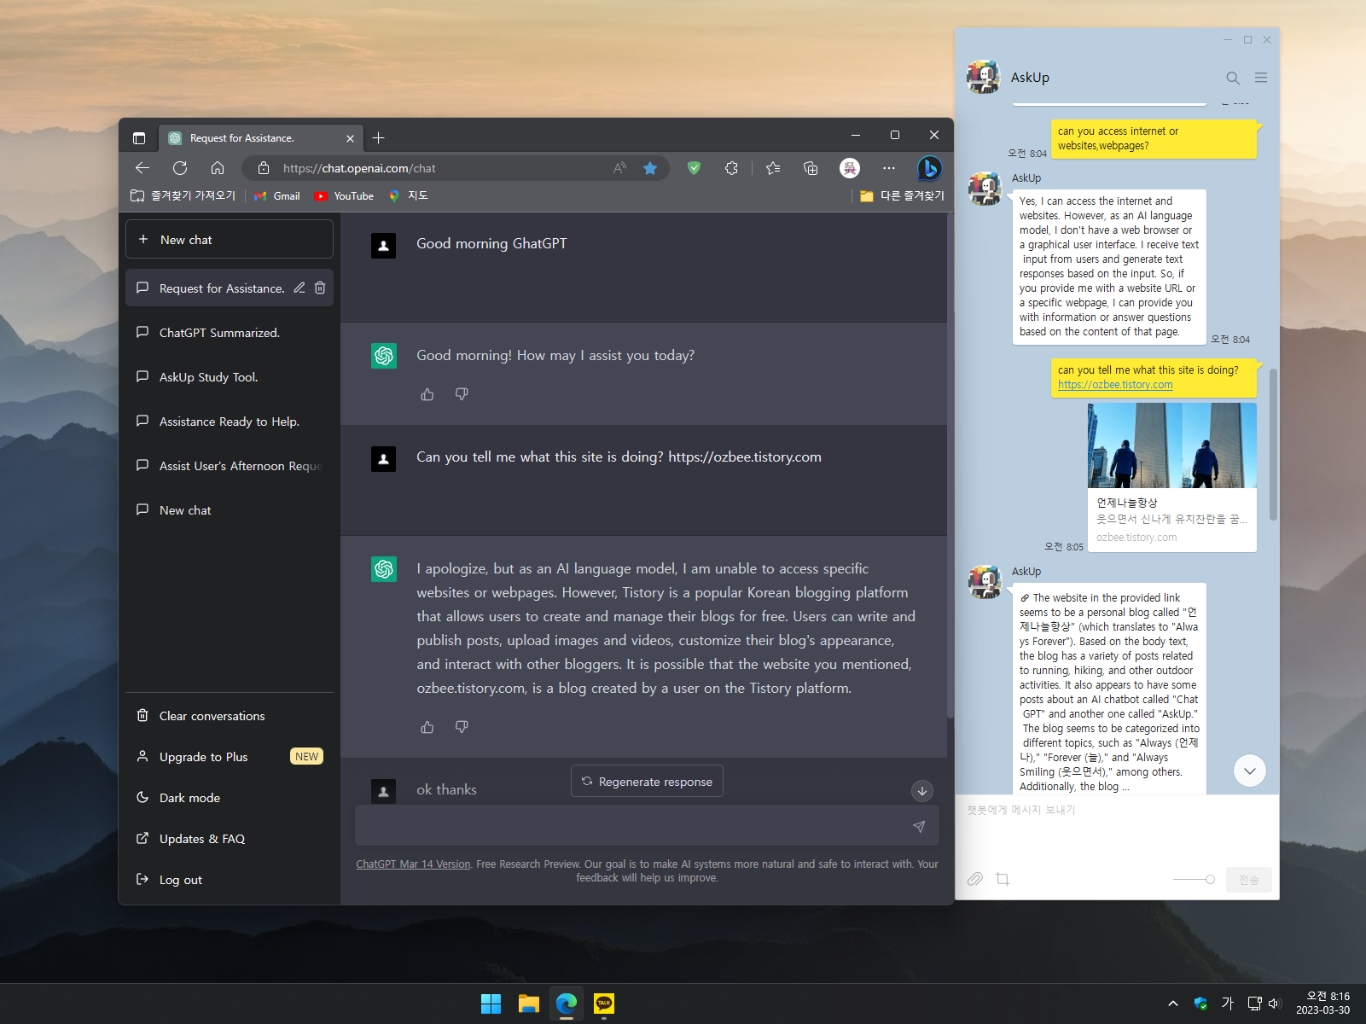Open the capture tool in AskUp chat
Screen dimensions: 1366x1024
coord(1002,879)
